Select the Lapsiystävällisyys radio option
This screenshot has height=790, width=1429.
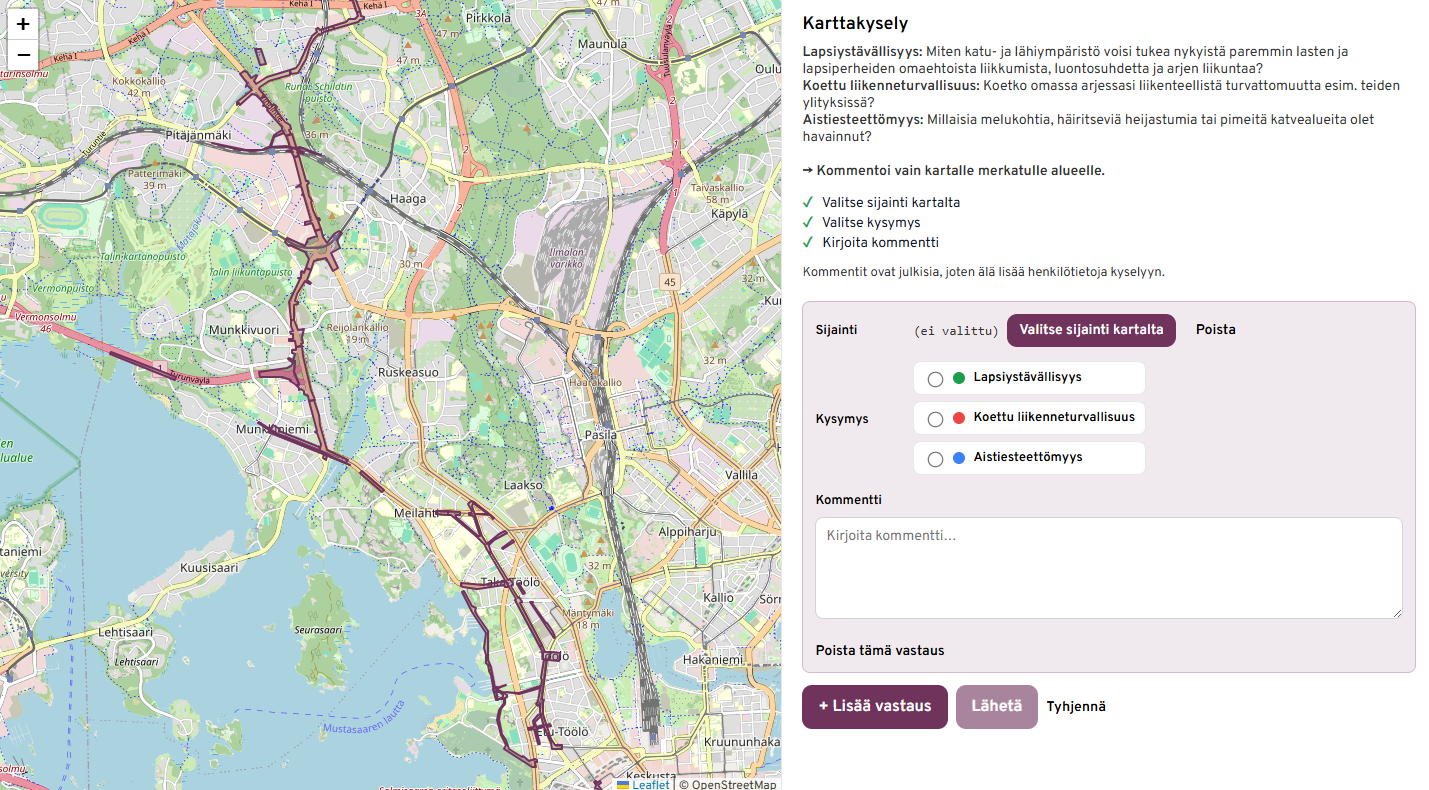click(x=935, y=379)
